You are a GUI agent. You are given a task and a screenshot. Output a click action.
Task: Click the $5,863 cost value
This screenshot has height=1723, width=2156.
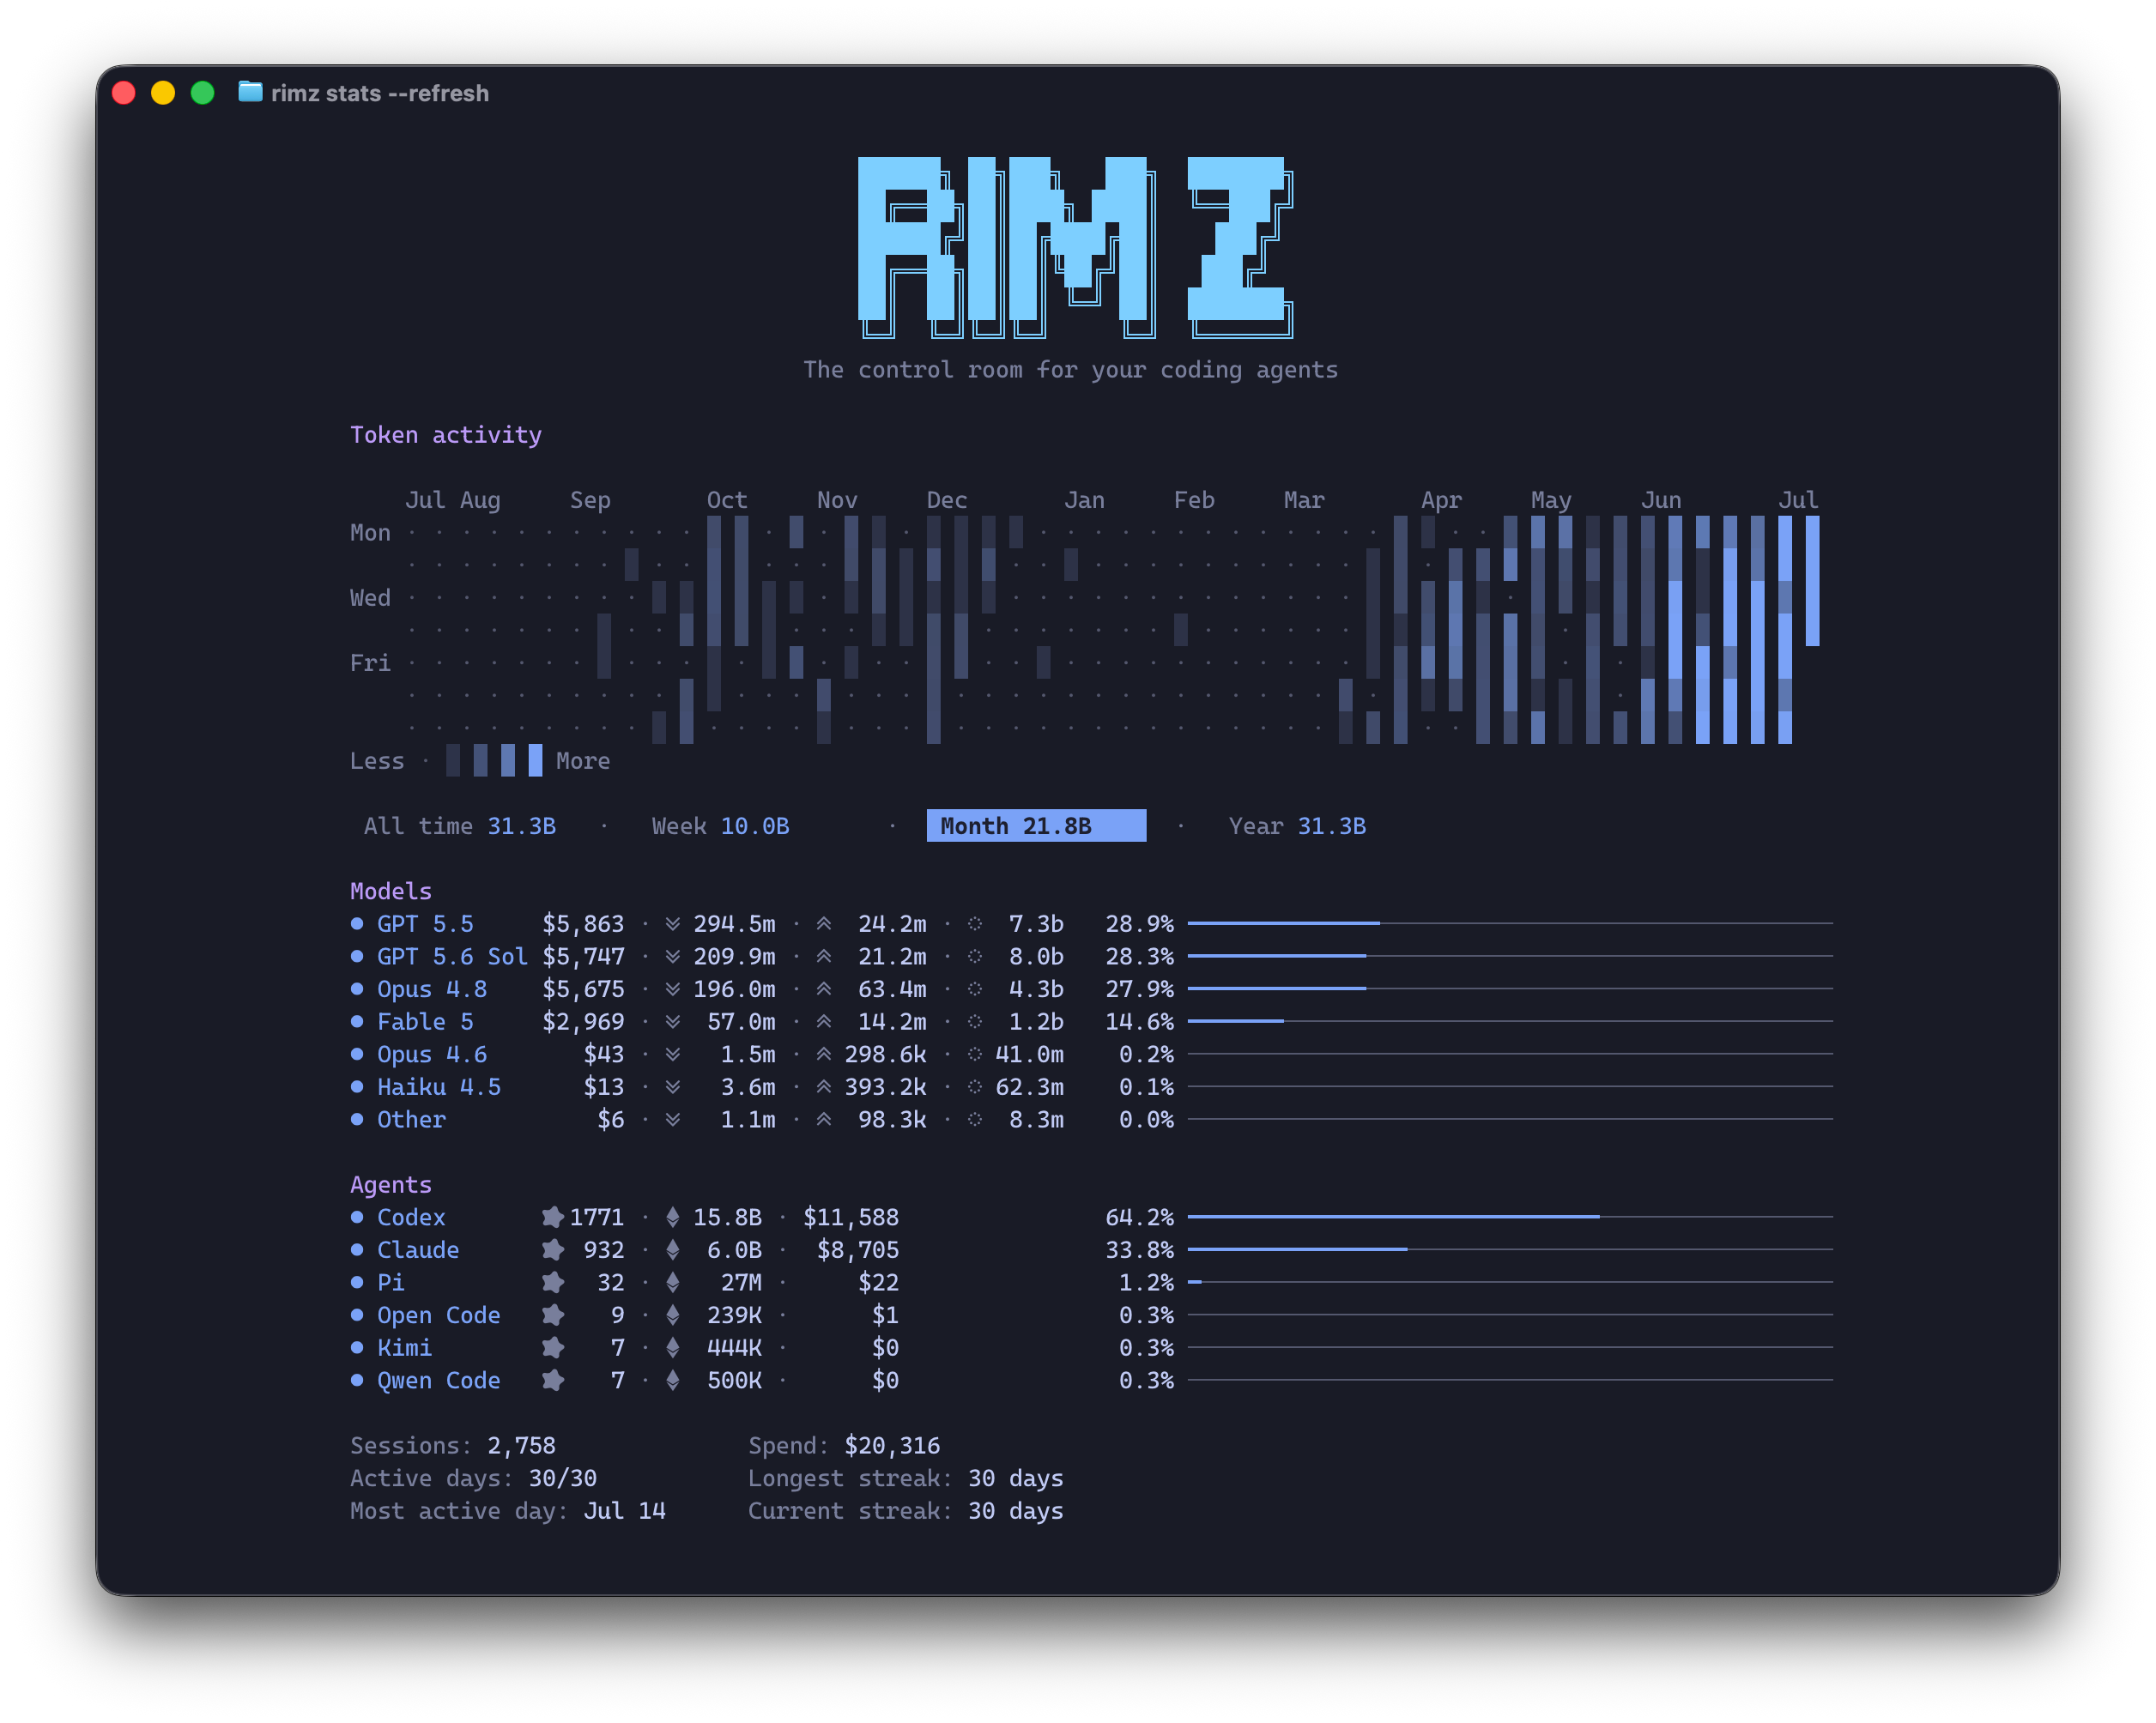coord(583,924)
